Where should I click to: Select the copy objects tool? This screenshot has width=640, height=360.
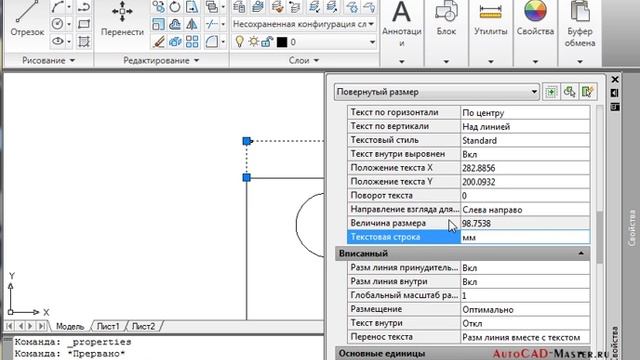click(158, 7)
